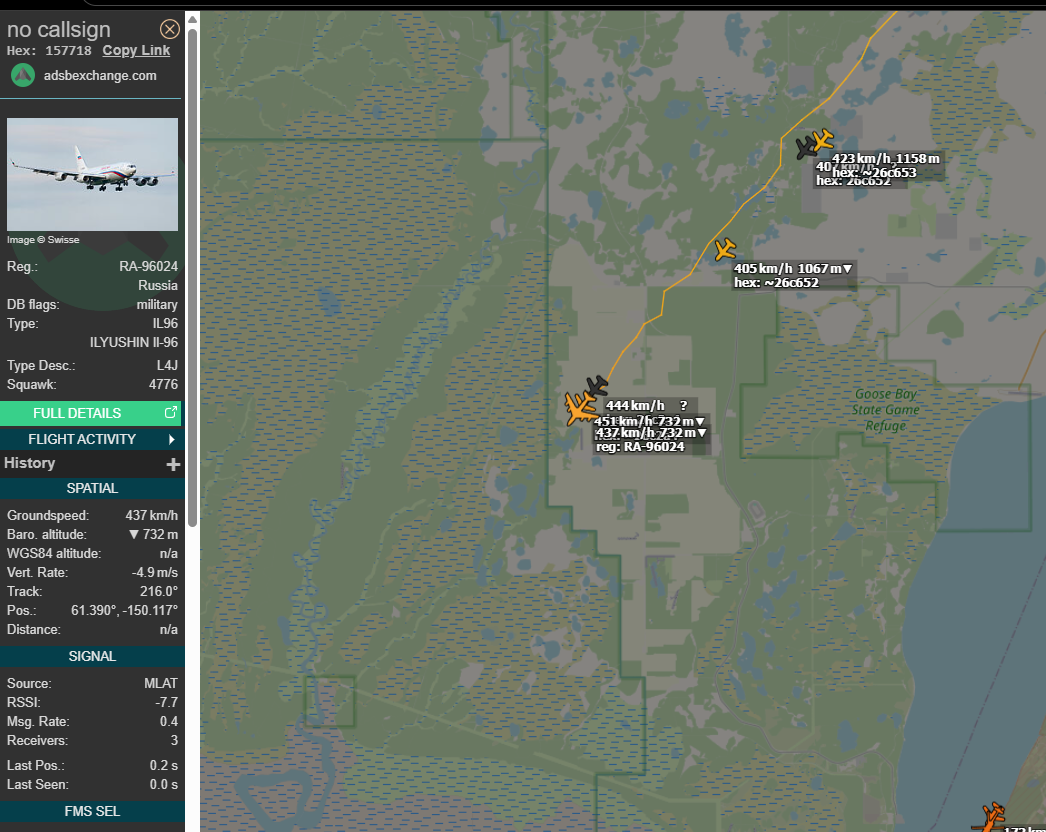The image size is (1046, 832).
Task: Click the registration value RA-96024
Action: coord(148,267)
